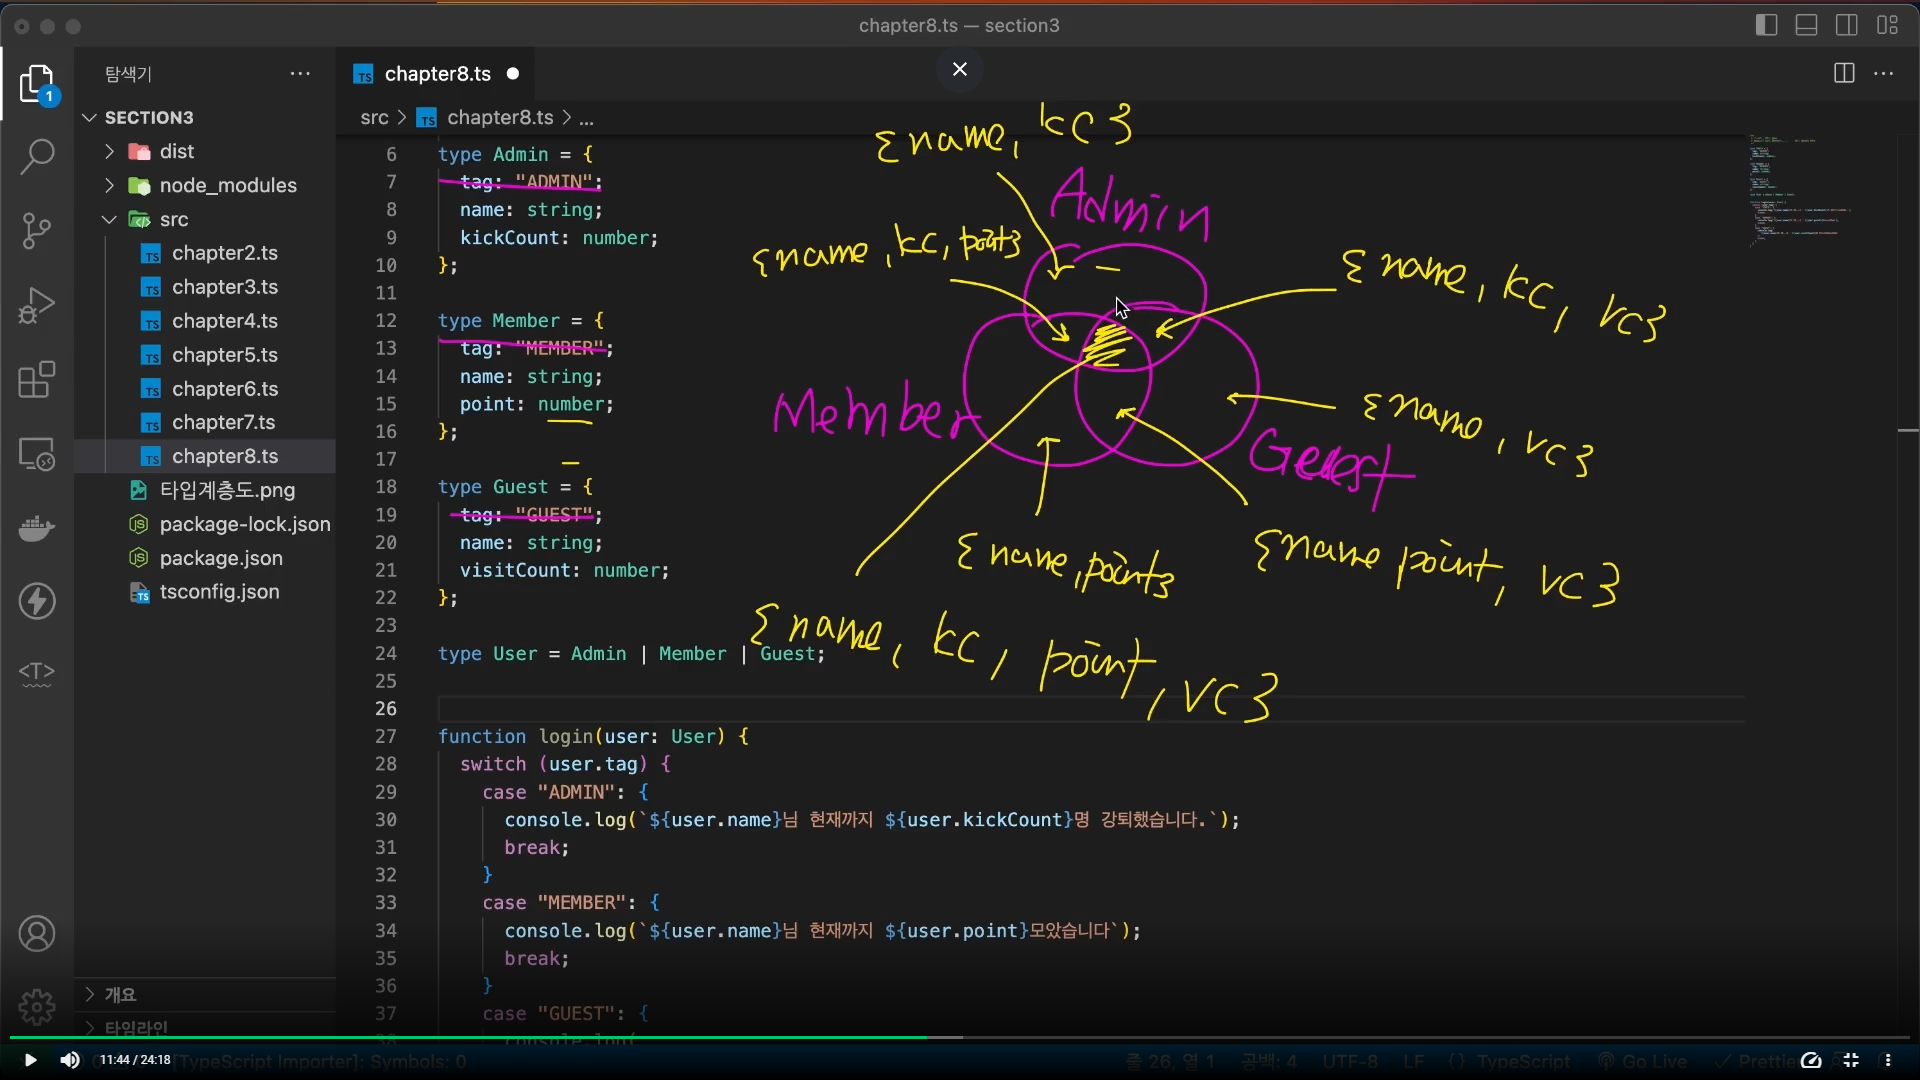Open the Manage gear icon
Image resolution: width=1920 pixels, height=1080 pixels.
(37, 1006)
